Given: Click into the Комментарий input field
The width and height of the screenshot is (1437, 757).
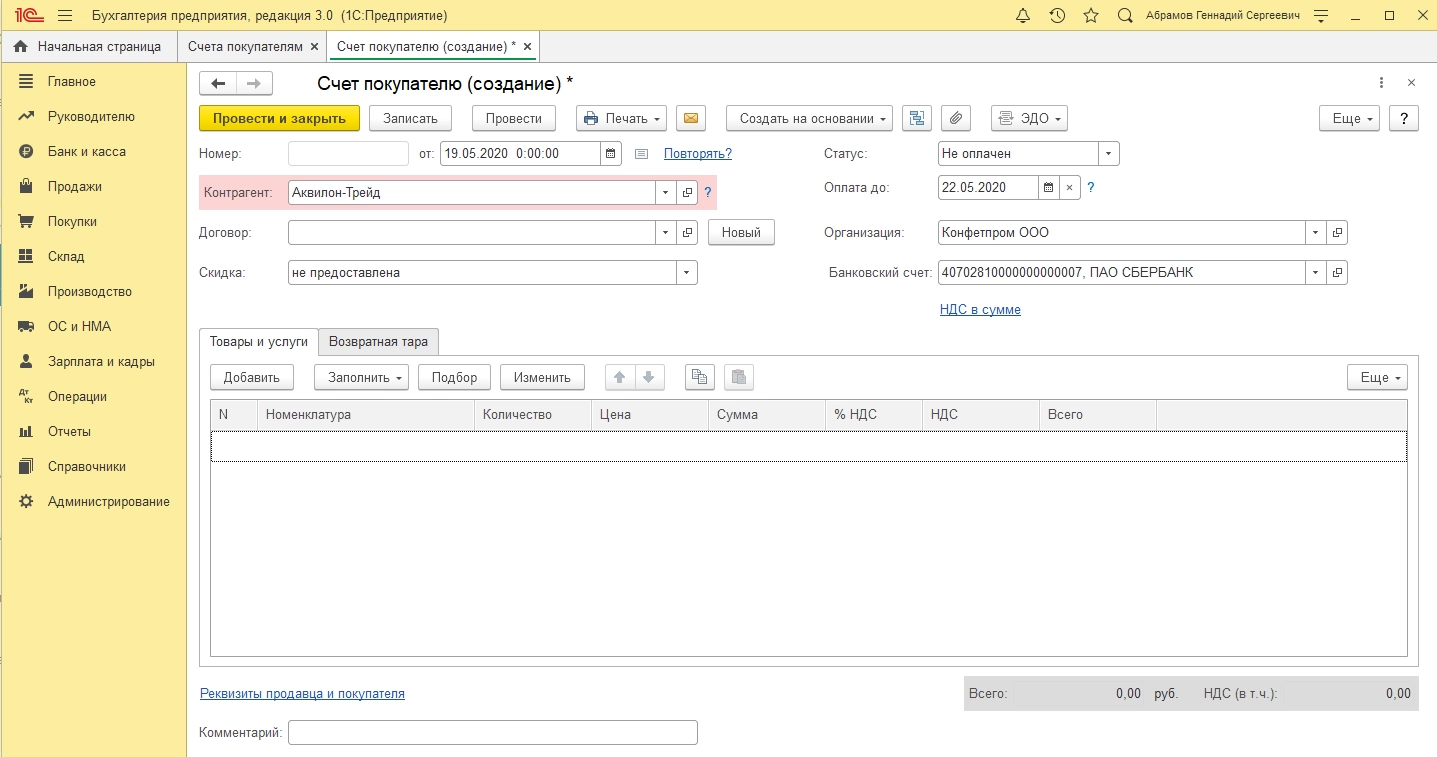Looking at the screenshot, I should (492, 733).
